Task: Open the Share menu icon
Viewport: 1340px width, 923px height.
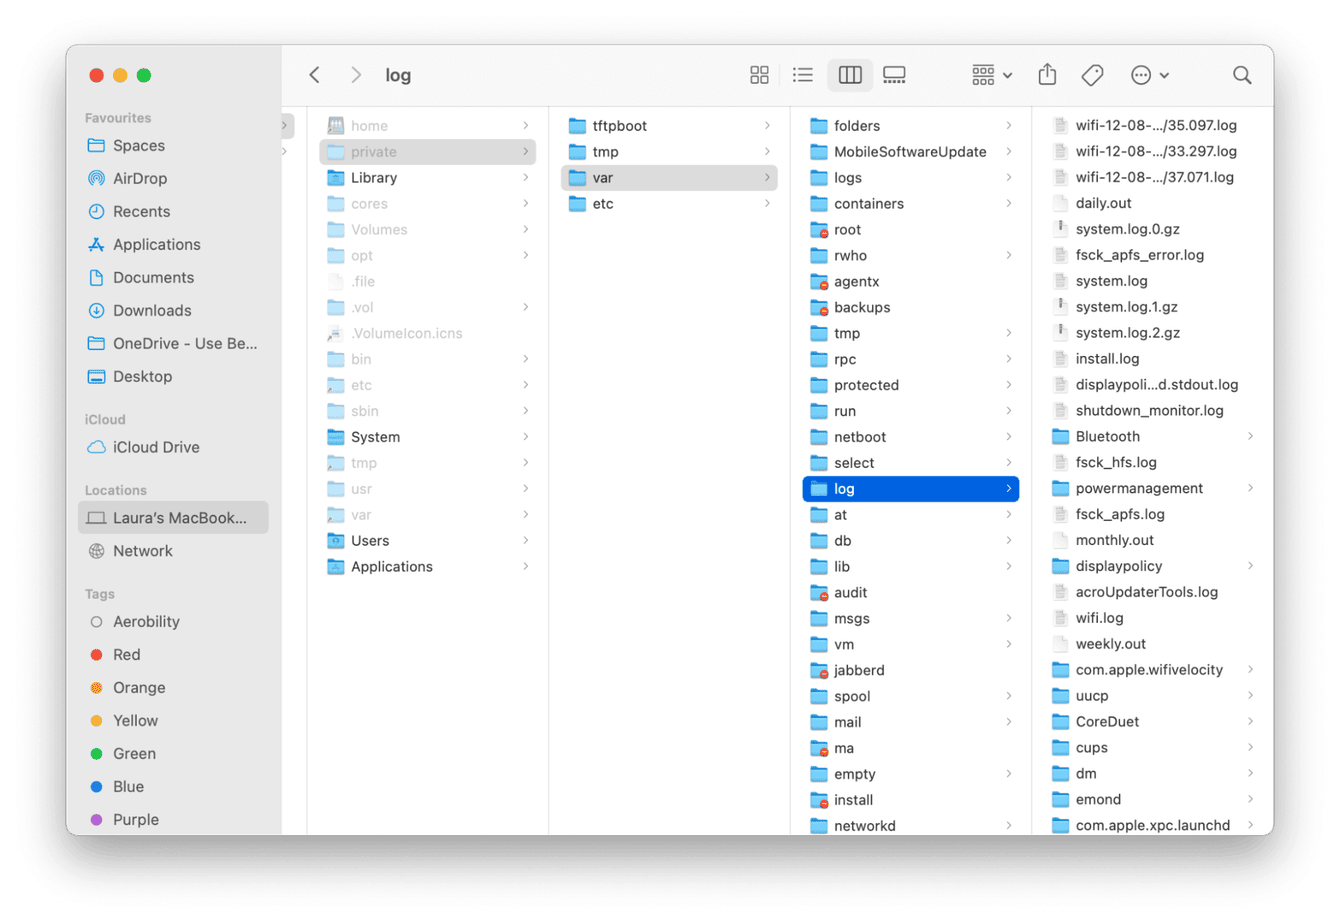Action: [1046, 74]
